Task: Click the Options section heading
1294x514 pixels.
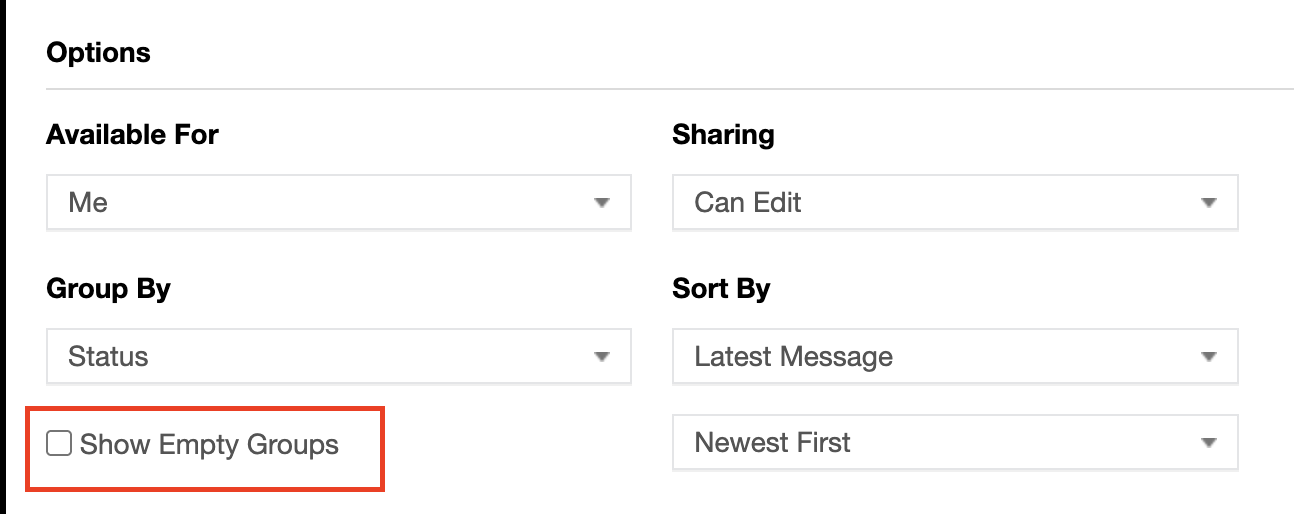Action: (98, 53)
